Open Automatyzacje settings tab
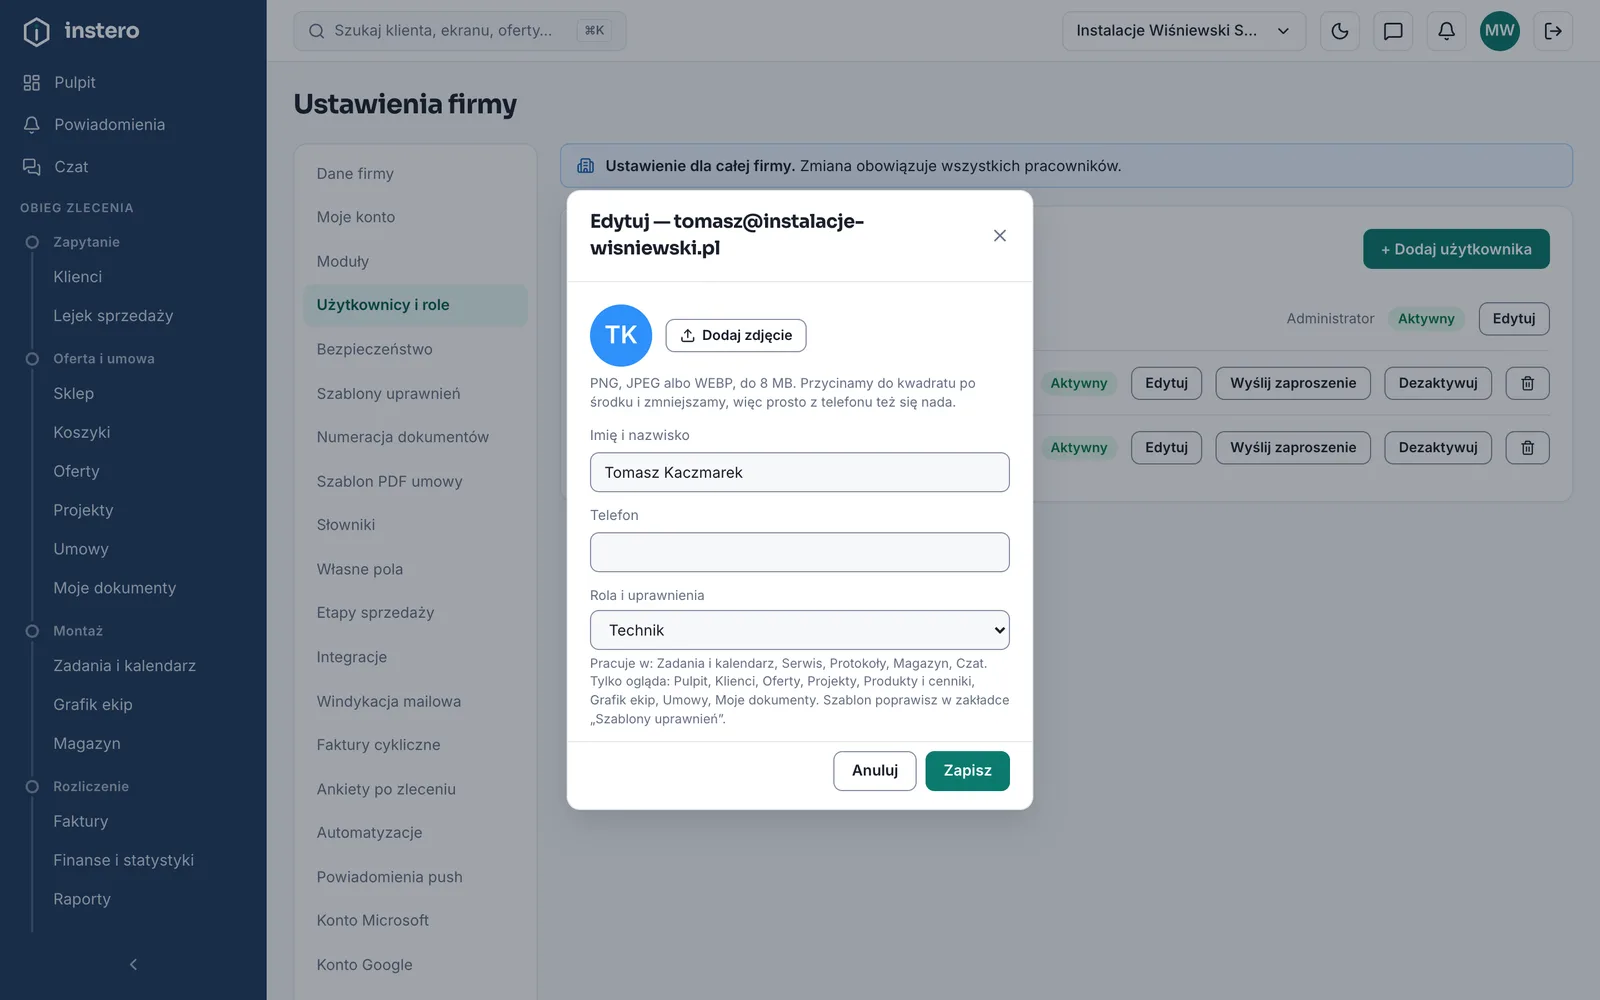Viewport: 1600px width, 1000px height. pos(415,833)
